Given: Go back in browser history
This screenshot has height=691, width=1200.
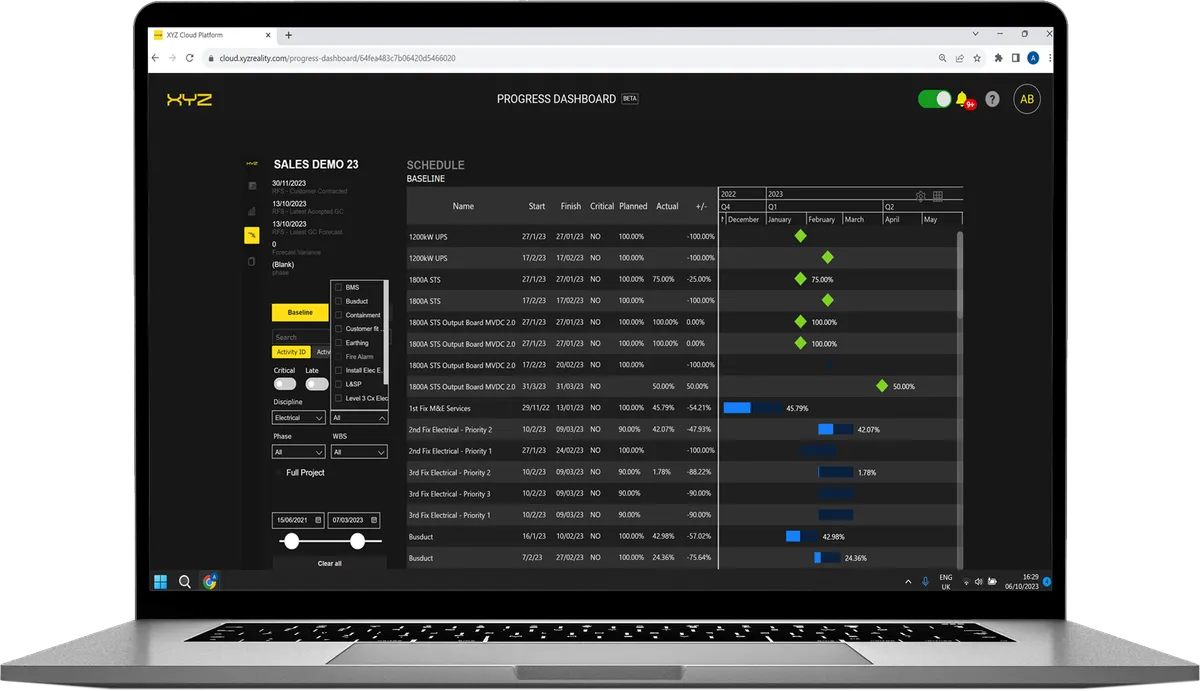Looking at the screenshot, I should click(155, 58).
